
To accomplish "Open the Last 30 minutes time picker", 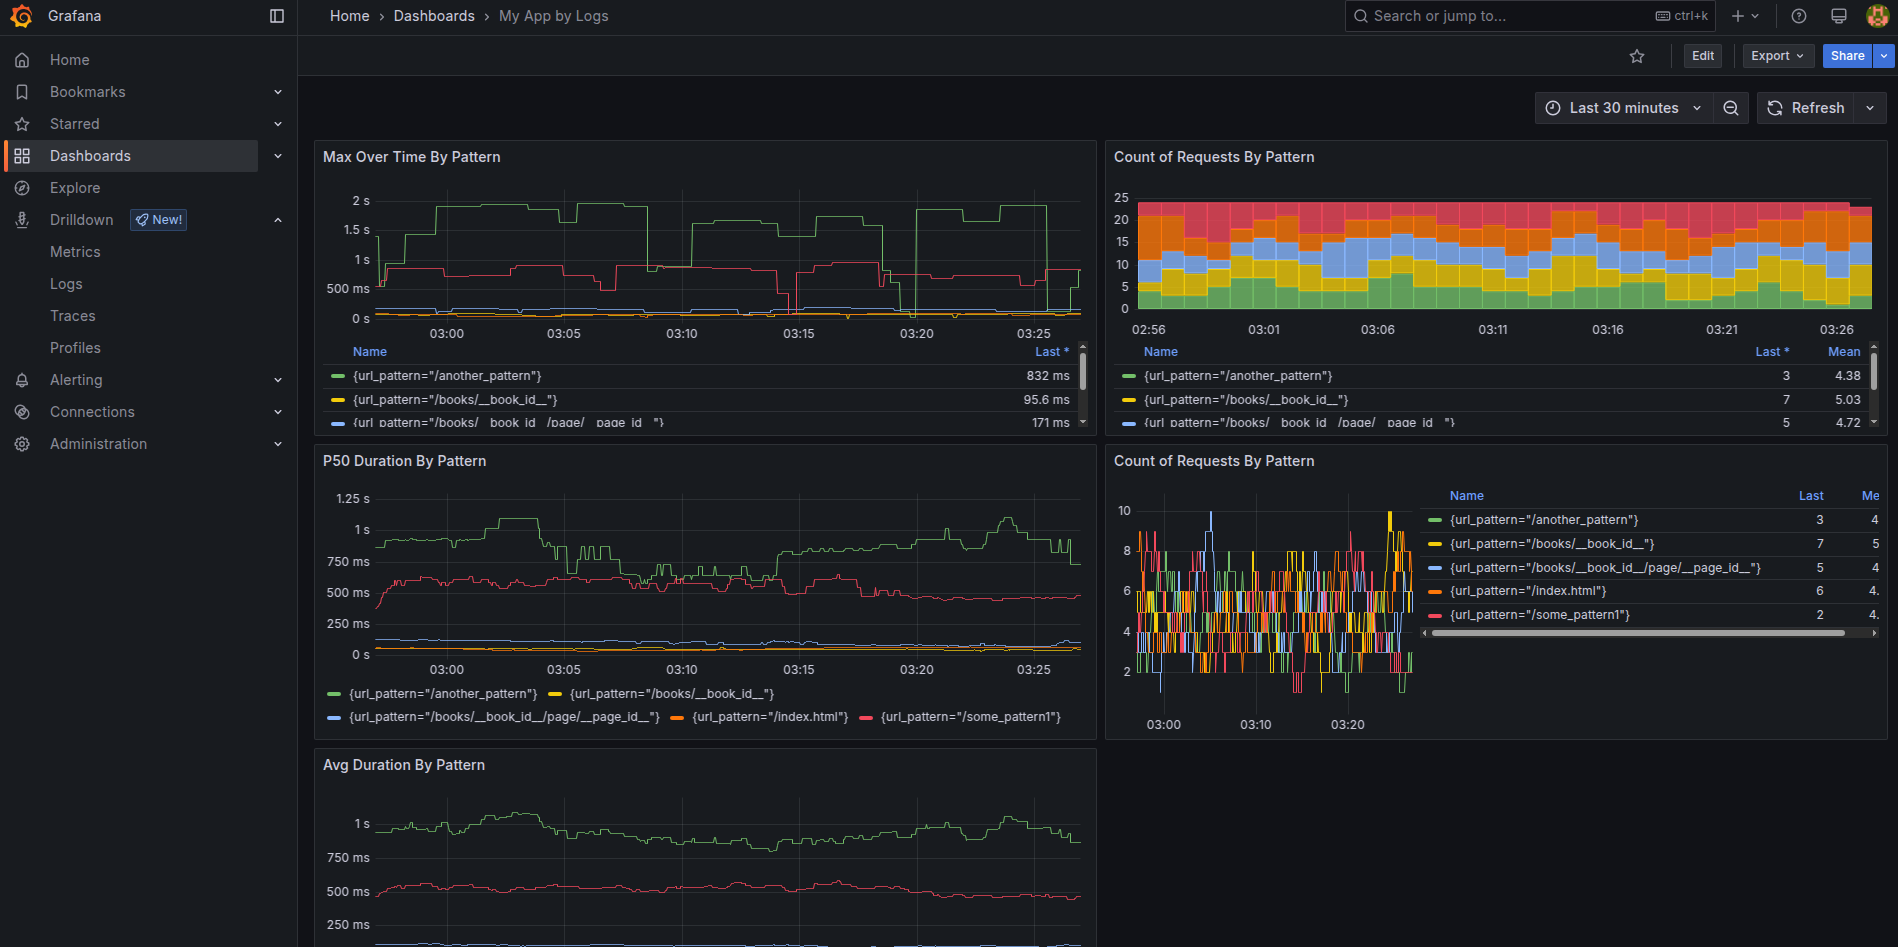I will tap(1624, 108).
